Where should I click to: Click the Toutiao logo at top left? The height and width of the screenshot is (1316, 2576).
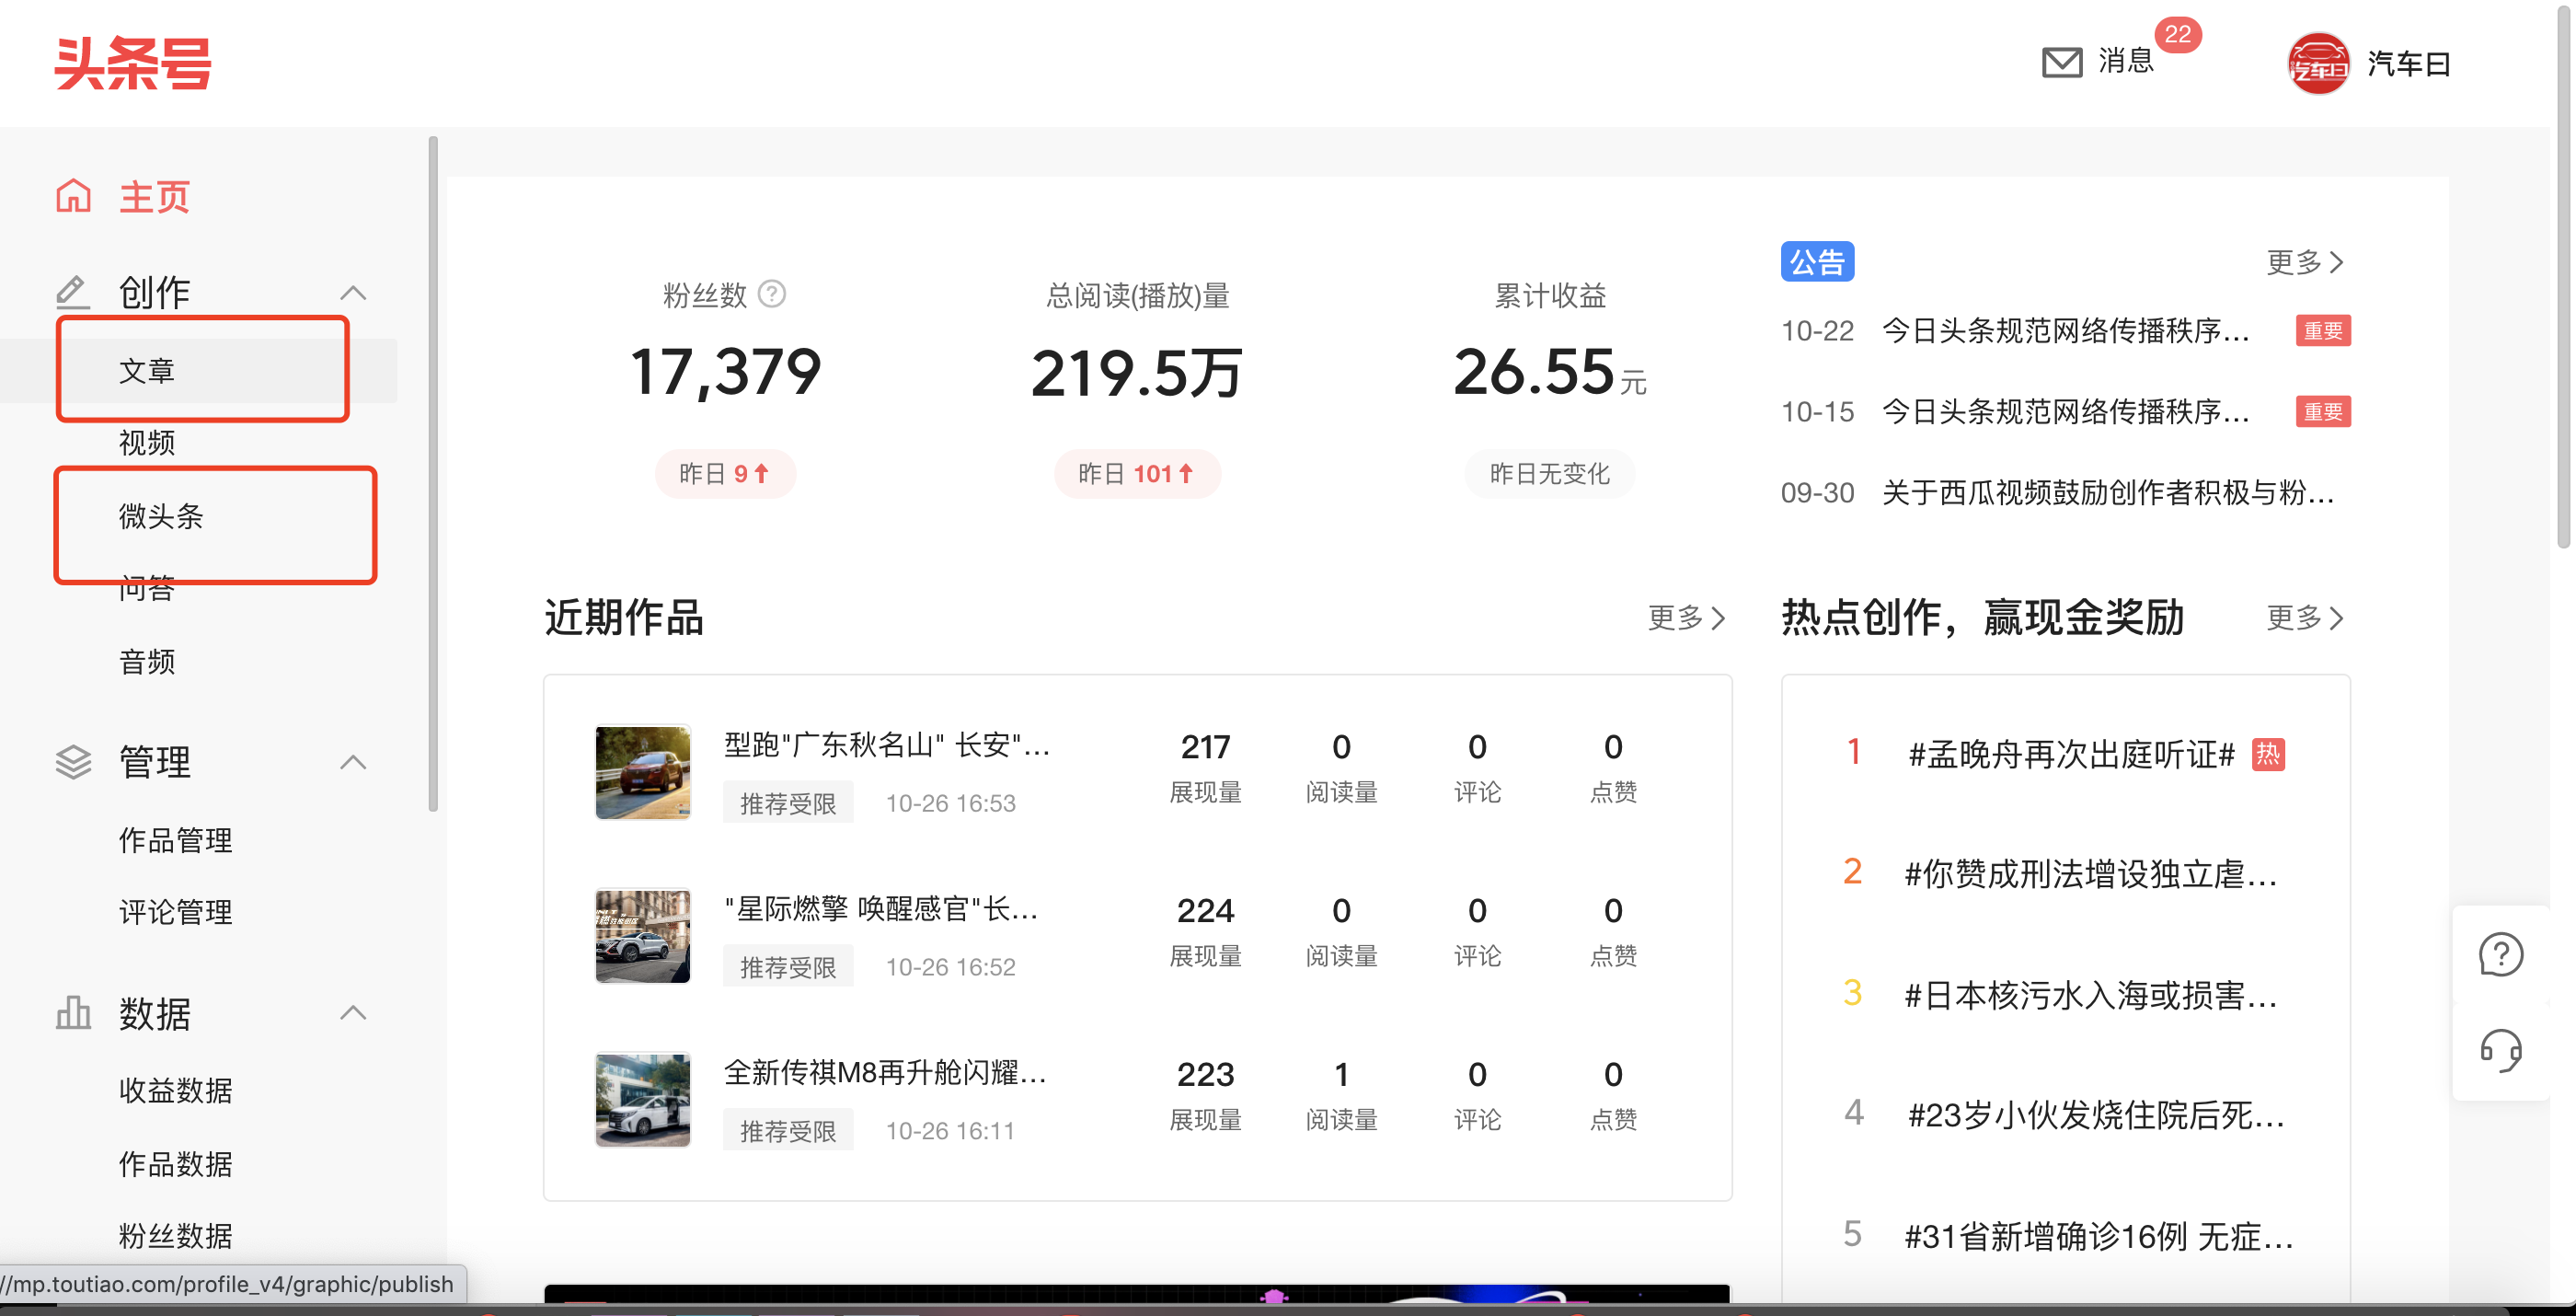pos(133,63)
